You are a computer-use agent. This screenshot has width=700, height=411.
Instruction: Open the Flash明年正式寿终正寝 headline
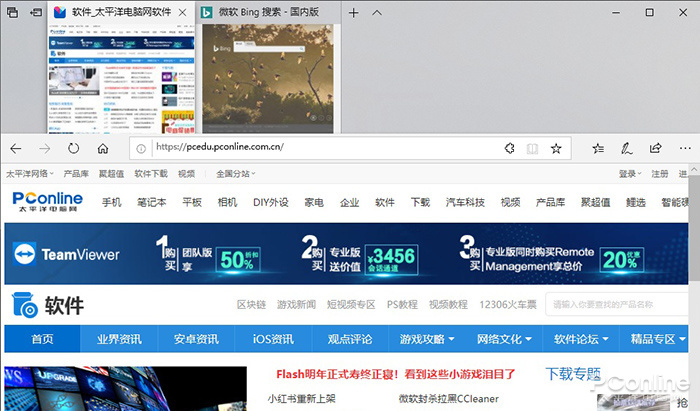[x=396, y=374]
